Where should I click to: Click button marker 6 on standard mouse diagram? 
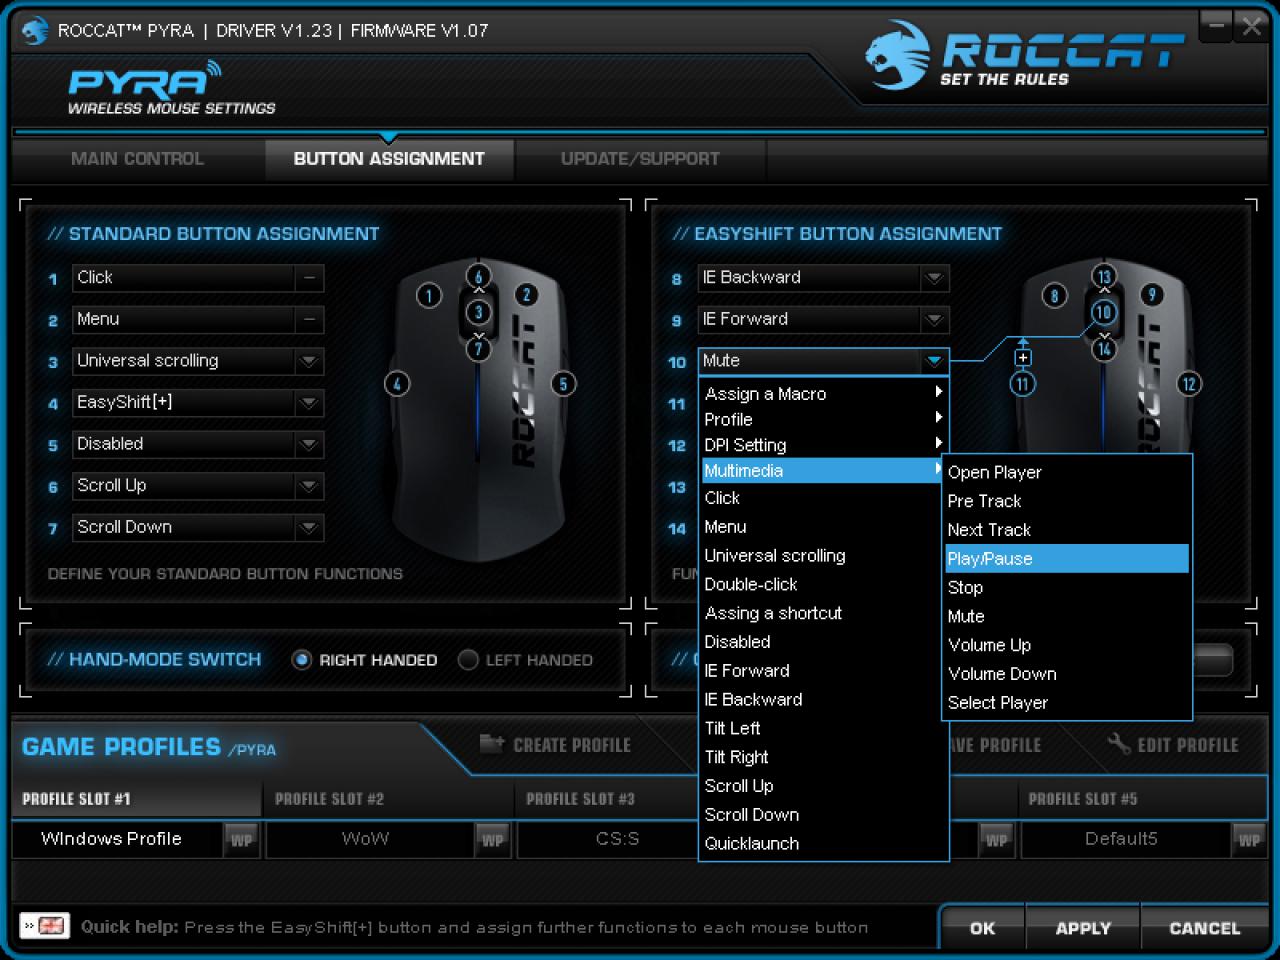pyautogui.click(x=478, y=277)
